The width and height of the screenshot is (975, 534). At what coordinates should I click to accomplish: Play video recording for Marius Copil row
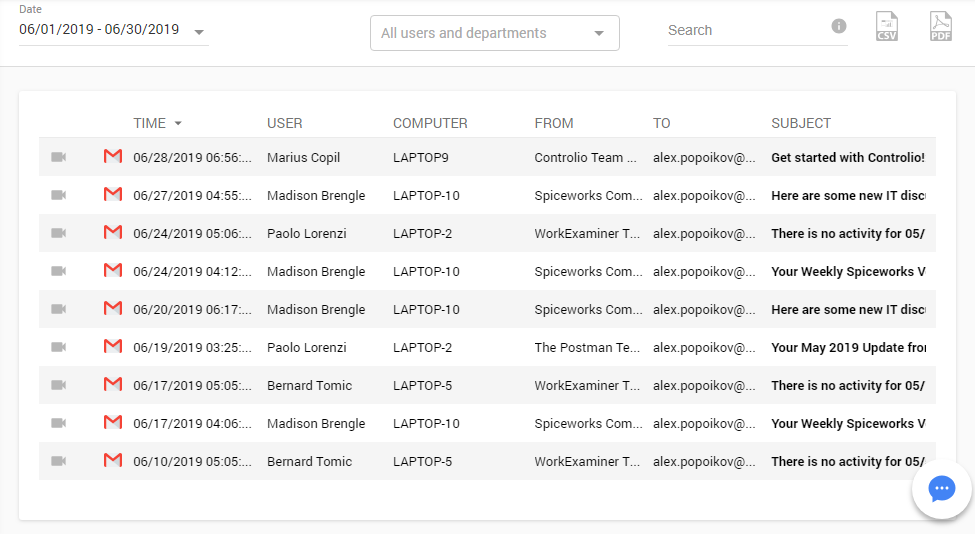pyautogui.click(x=59, y=157)
